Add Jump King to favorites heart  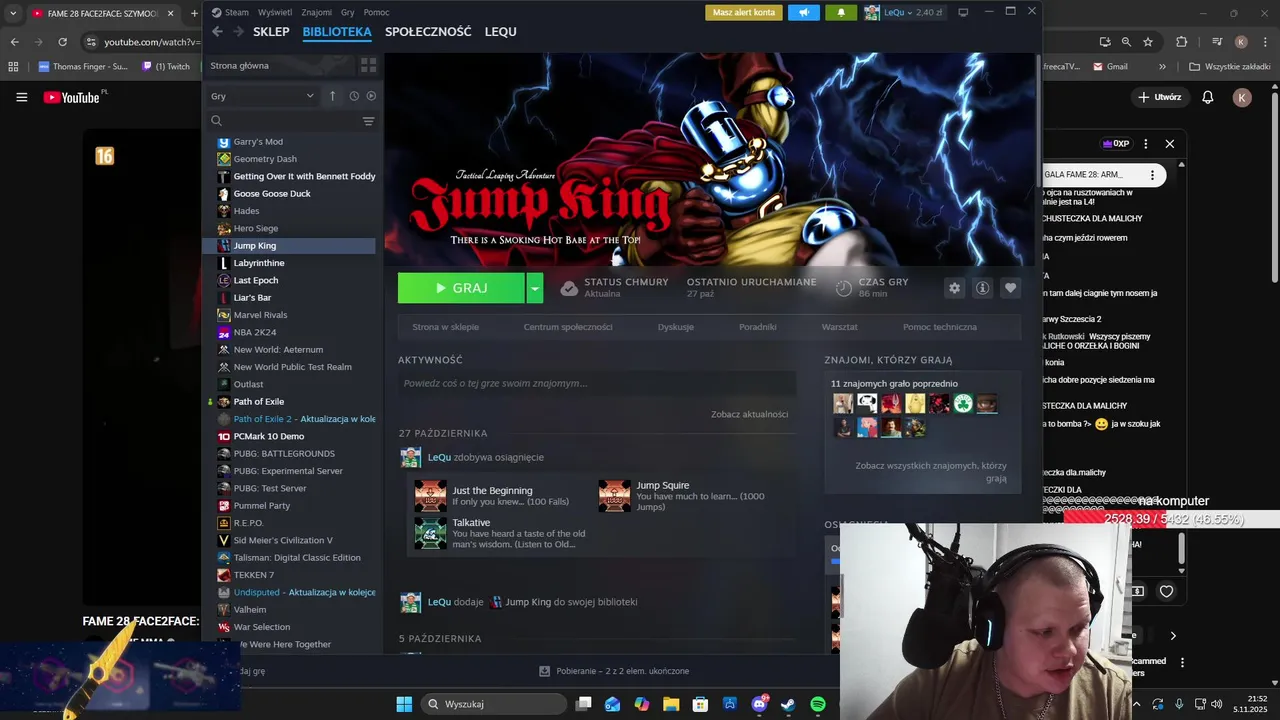point(1010,288)
